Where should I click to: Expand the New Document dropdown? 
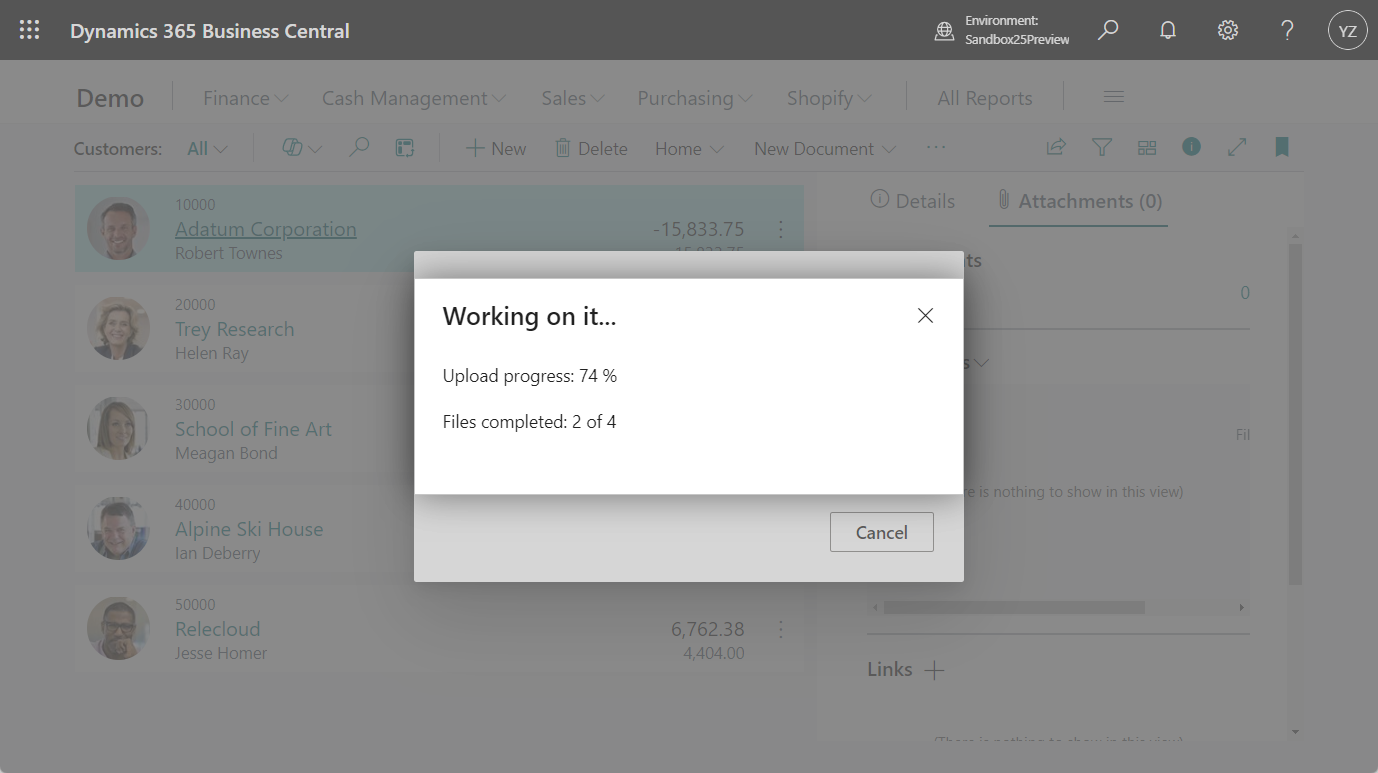coord(823,147)
